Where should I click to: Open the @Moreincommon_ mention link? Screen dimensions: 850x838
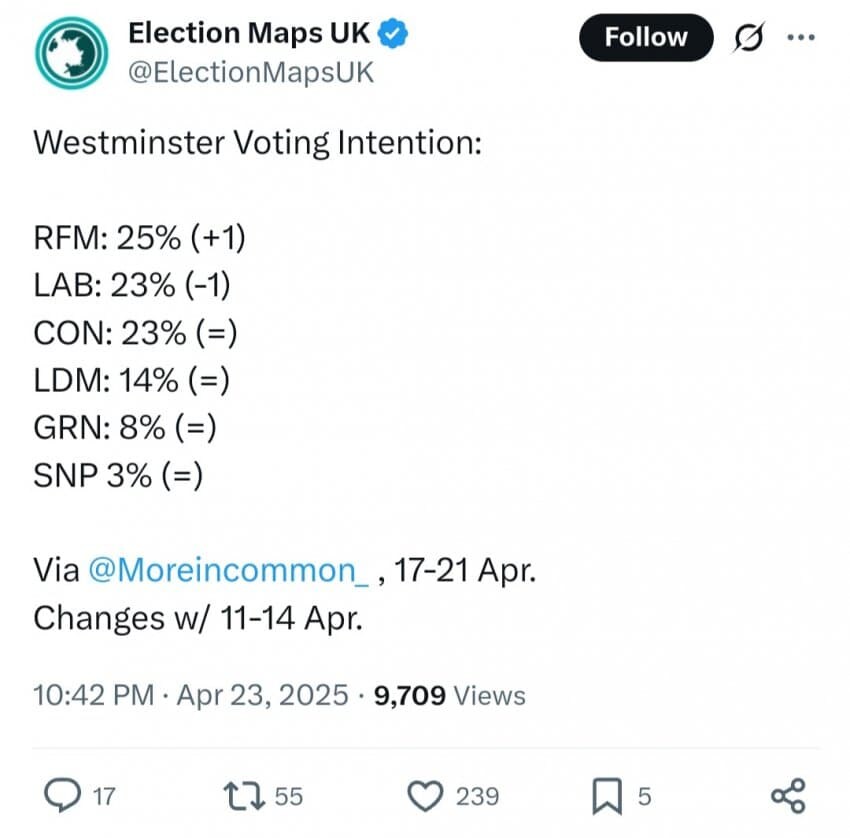click(x=228, y=570)
